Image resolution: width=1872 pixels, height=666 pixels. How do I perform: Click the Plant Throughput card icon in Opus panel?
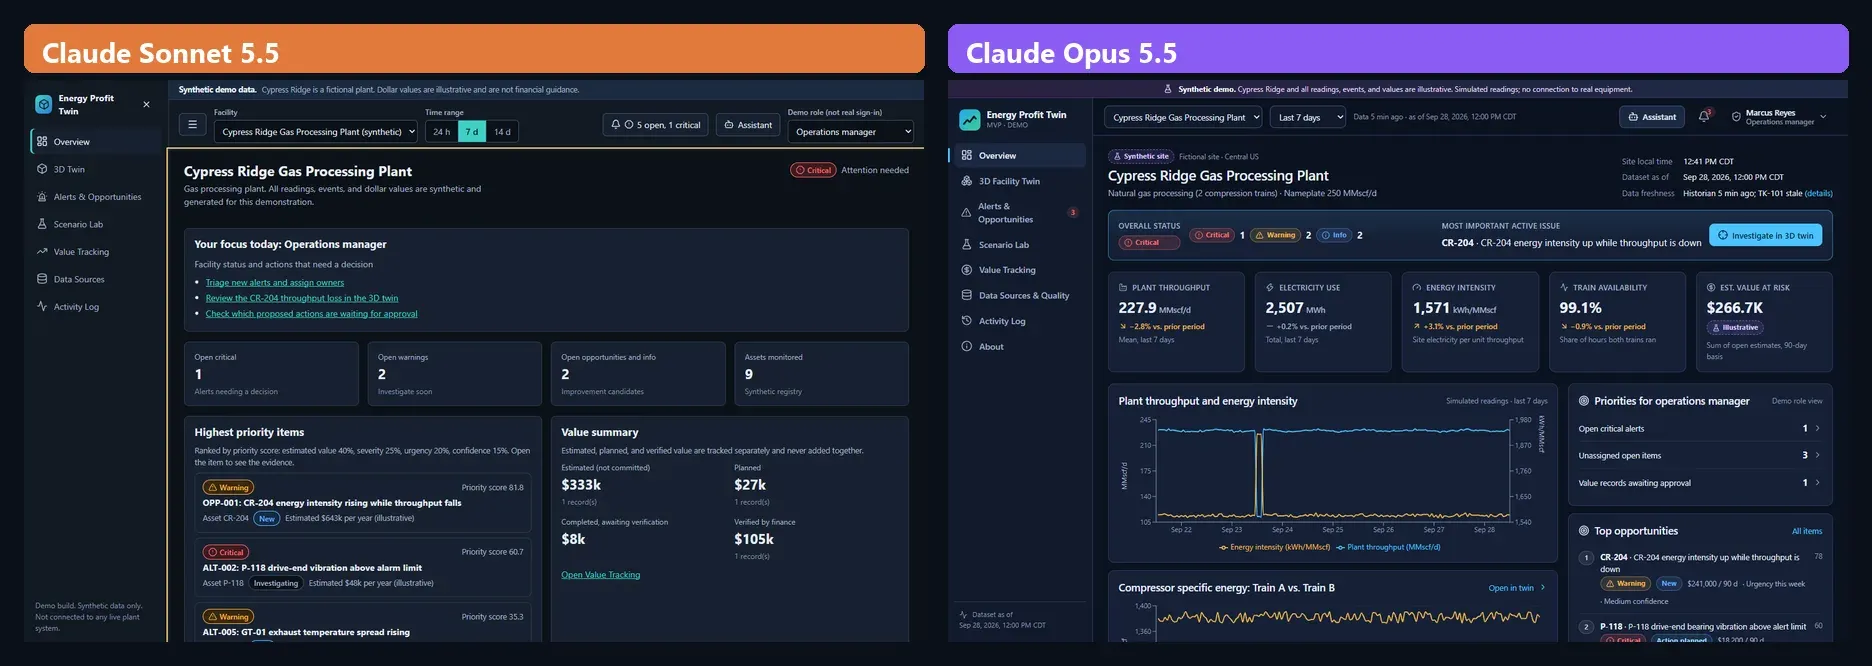pos(1123,287)
